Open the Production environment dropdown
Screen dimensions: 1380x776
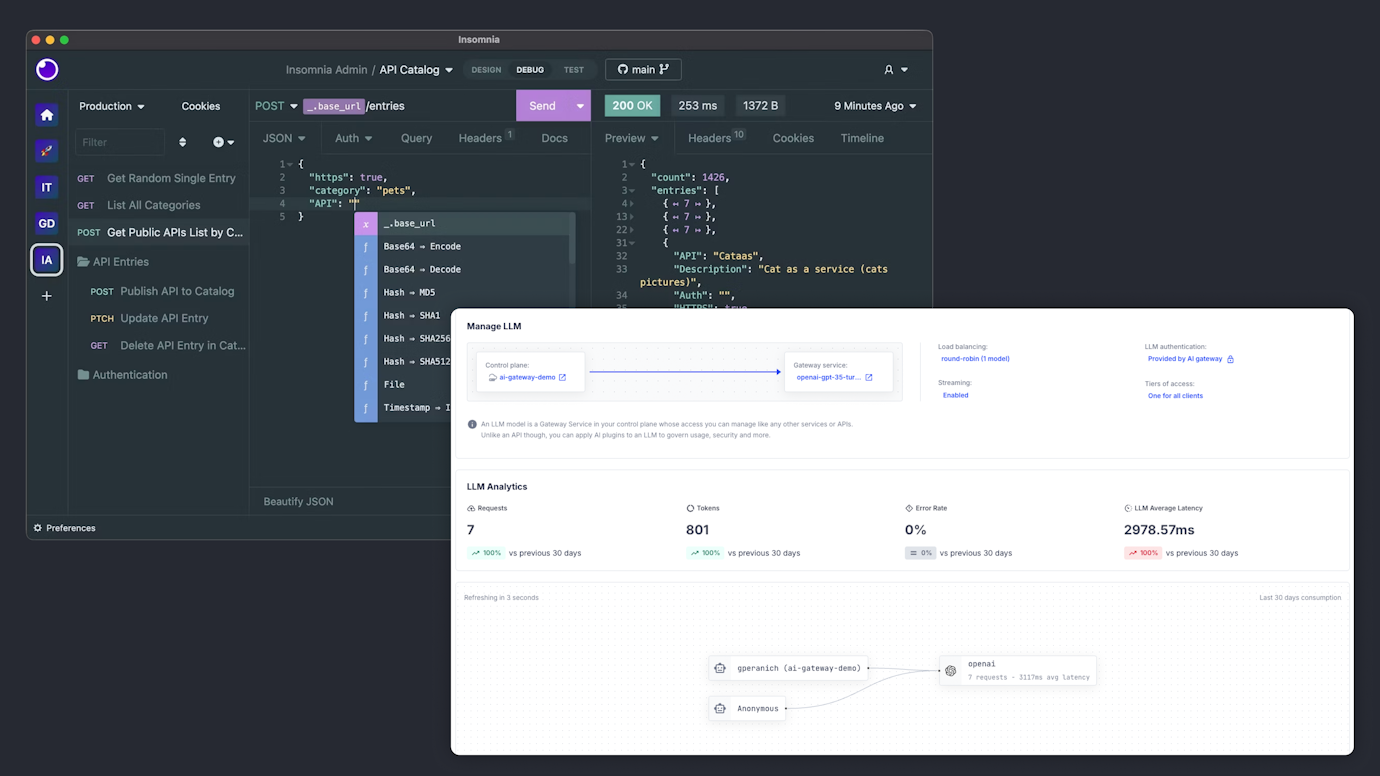112,105
